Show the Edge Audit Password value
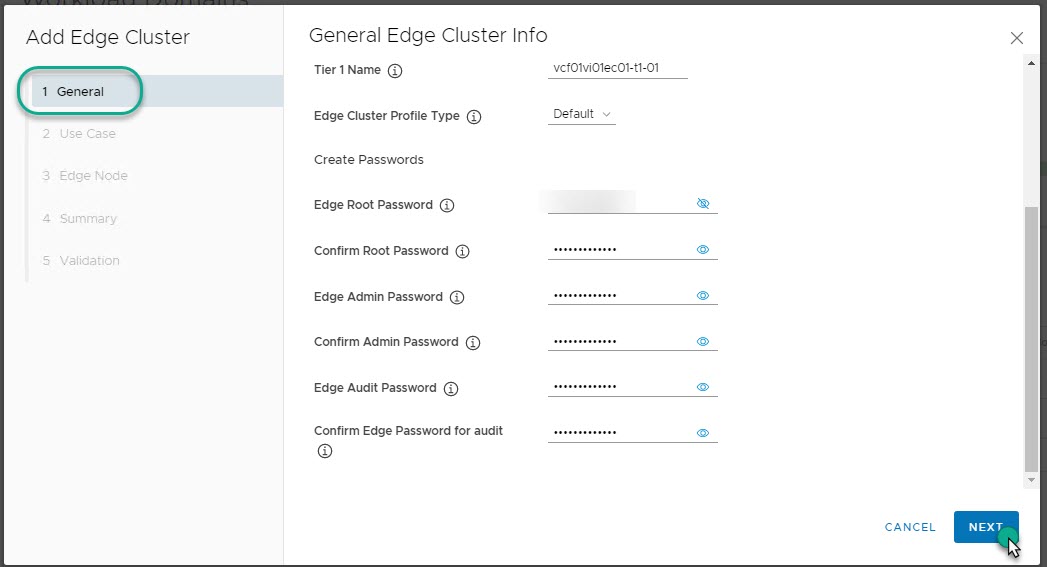Viewport: 1047px width, 567px height. click(702, 387)
